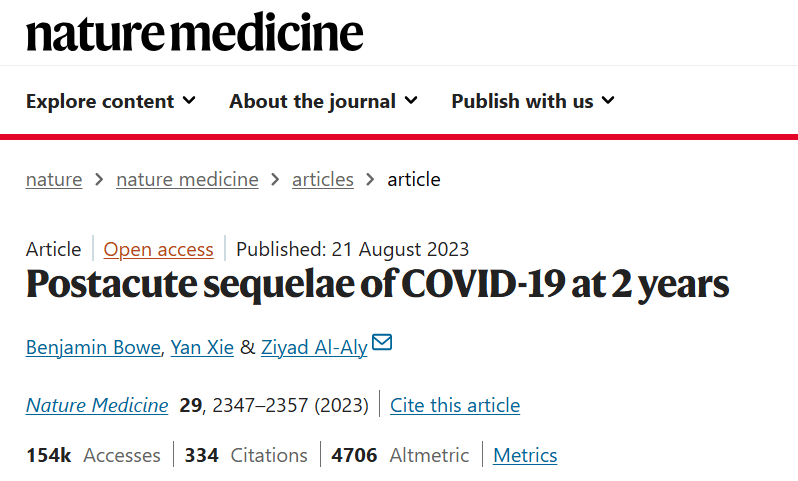
Task: Open the Metrics link
Action: (525, 455)
